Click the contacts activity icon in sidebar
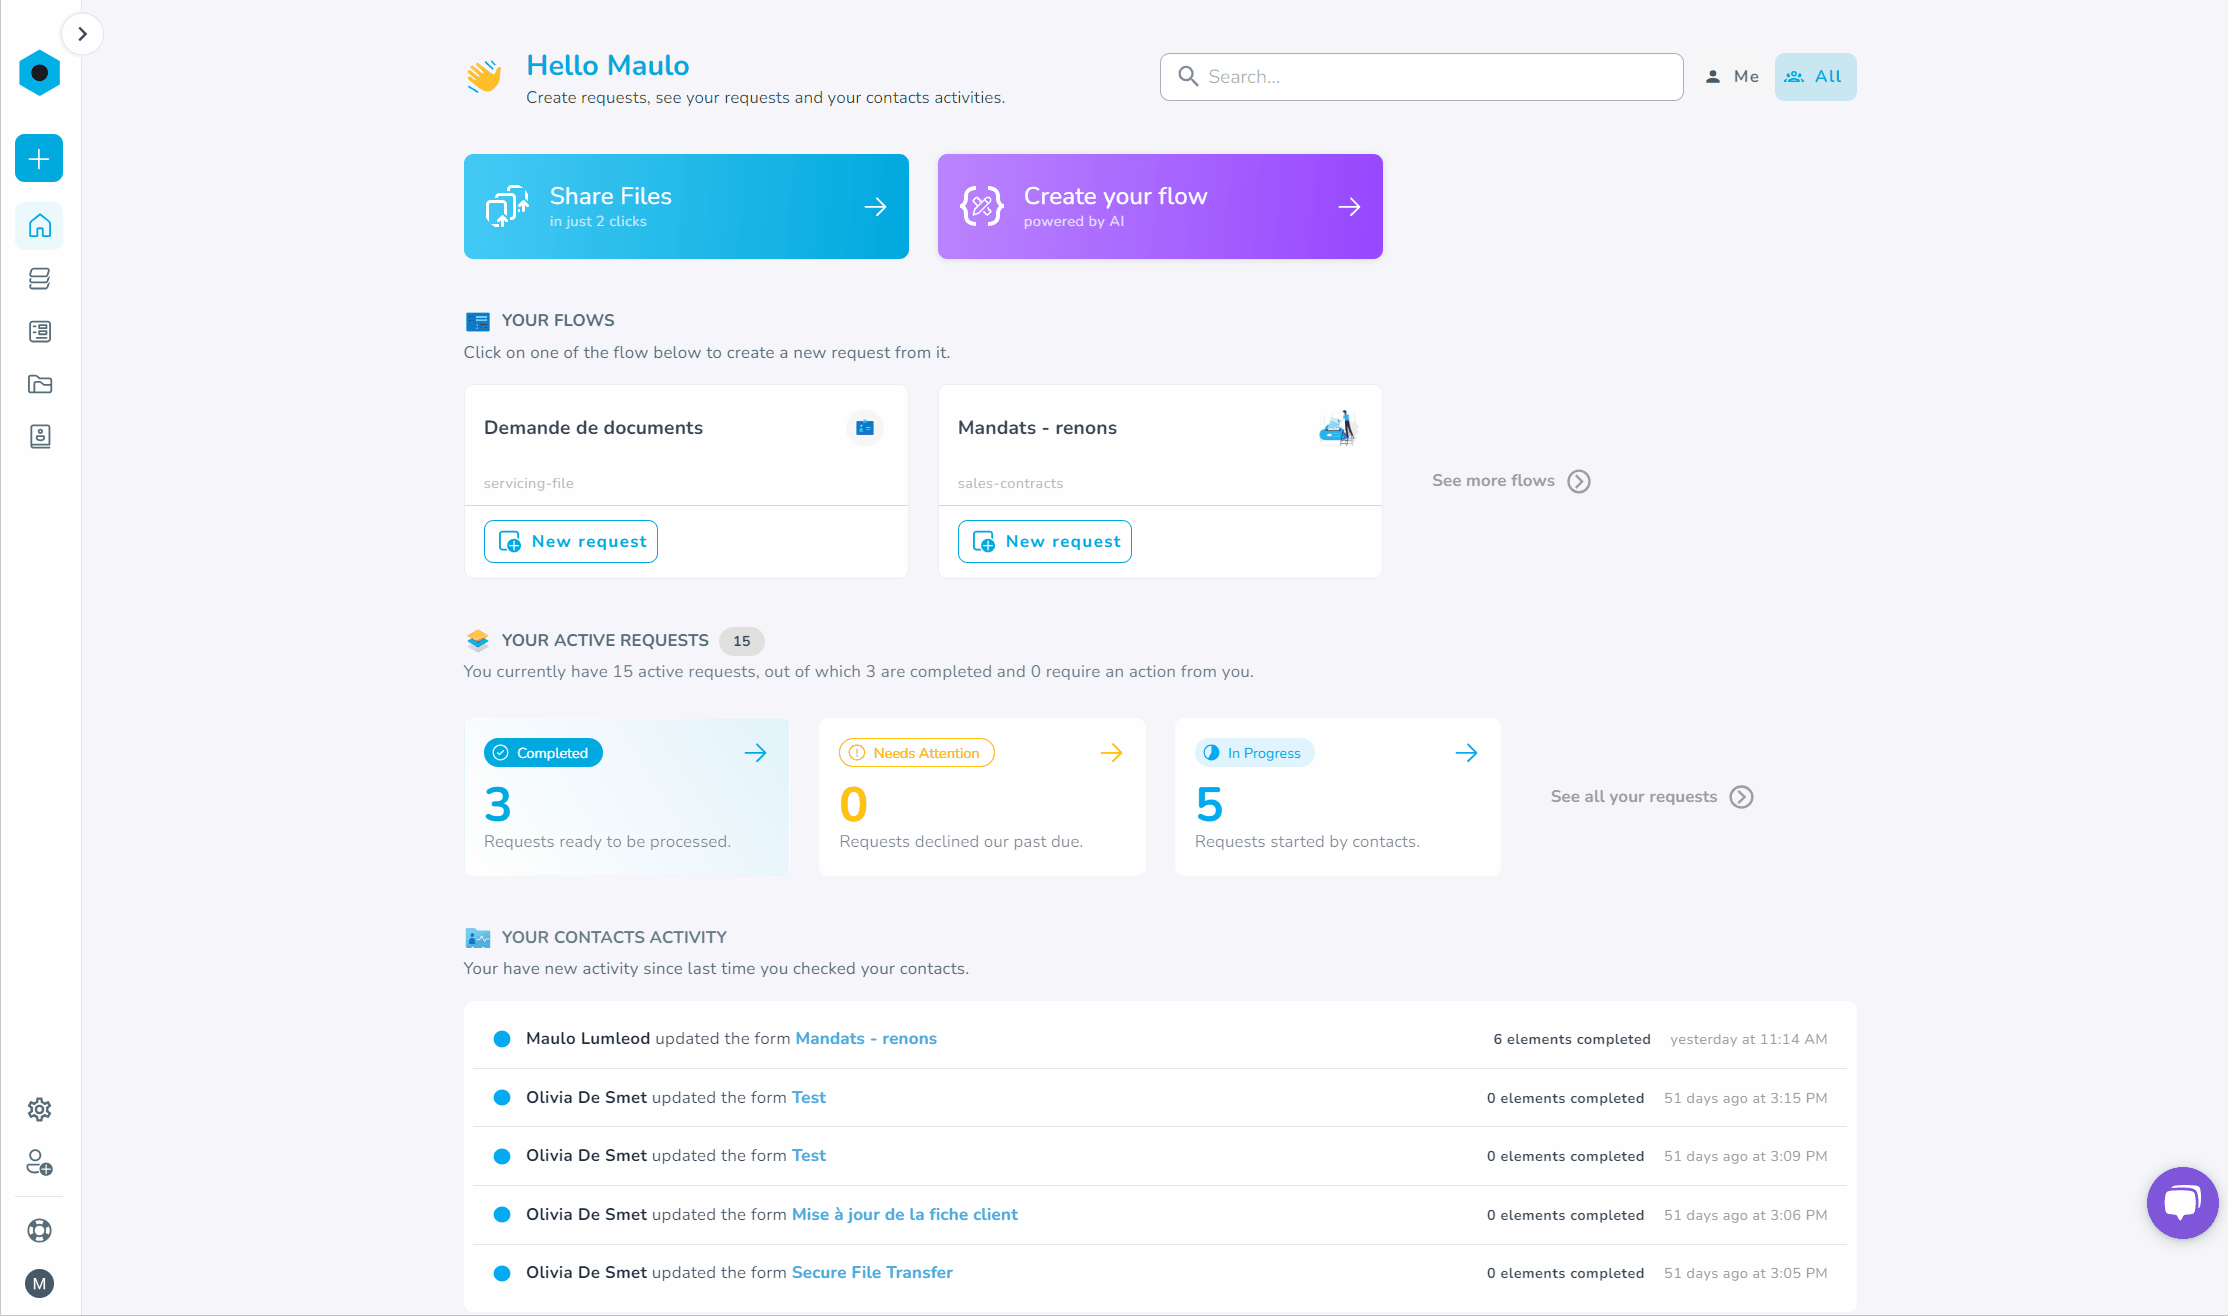 coord(39,436)
